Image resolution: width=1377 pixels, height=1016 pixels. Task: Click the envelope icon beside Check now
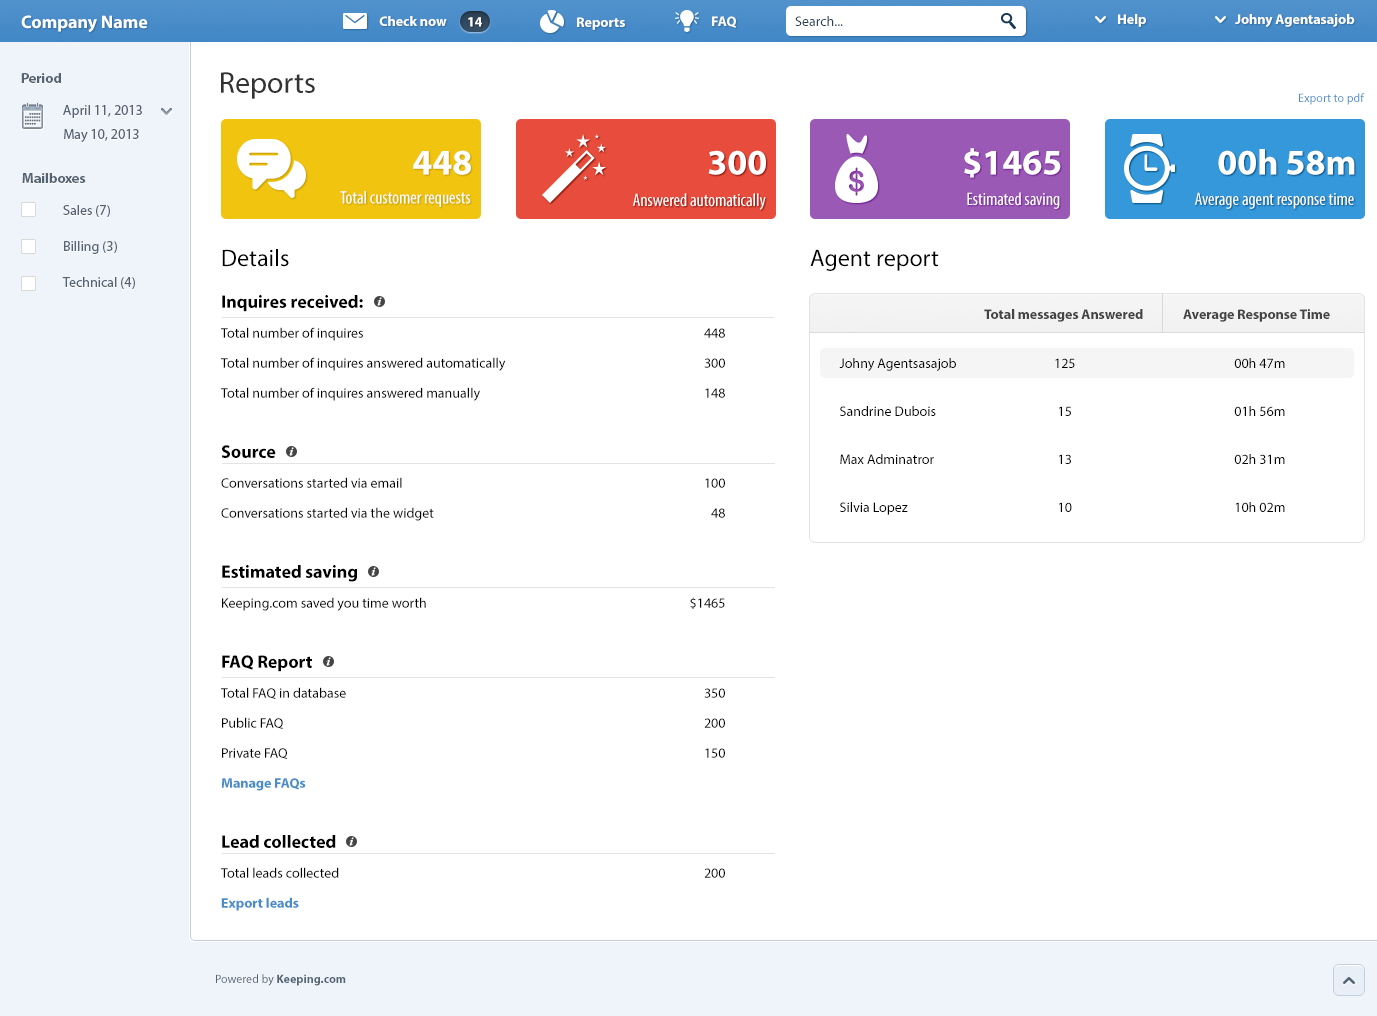point(355,21)
